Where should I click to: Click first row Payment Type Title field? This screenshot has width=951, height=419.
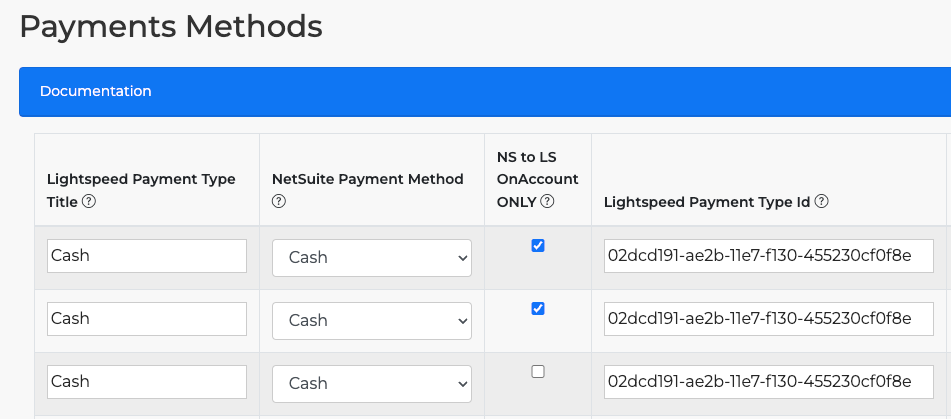click(147, 256)
